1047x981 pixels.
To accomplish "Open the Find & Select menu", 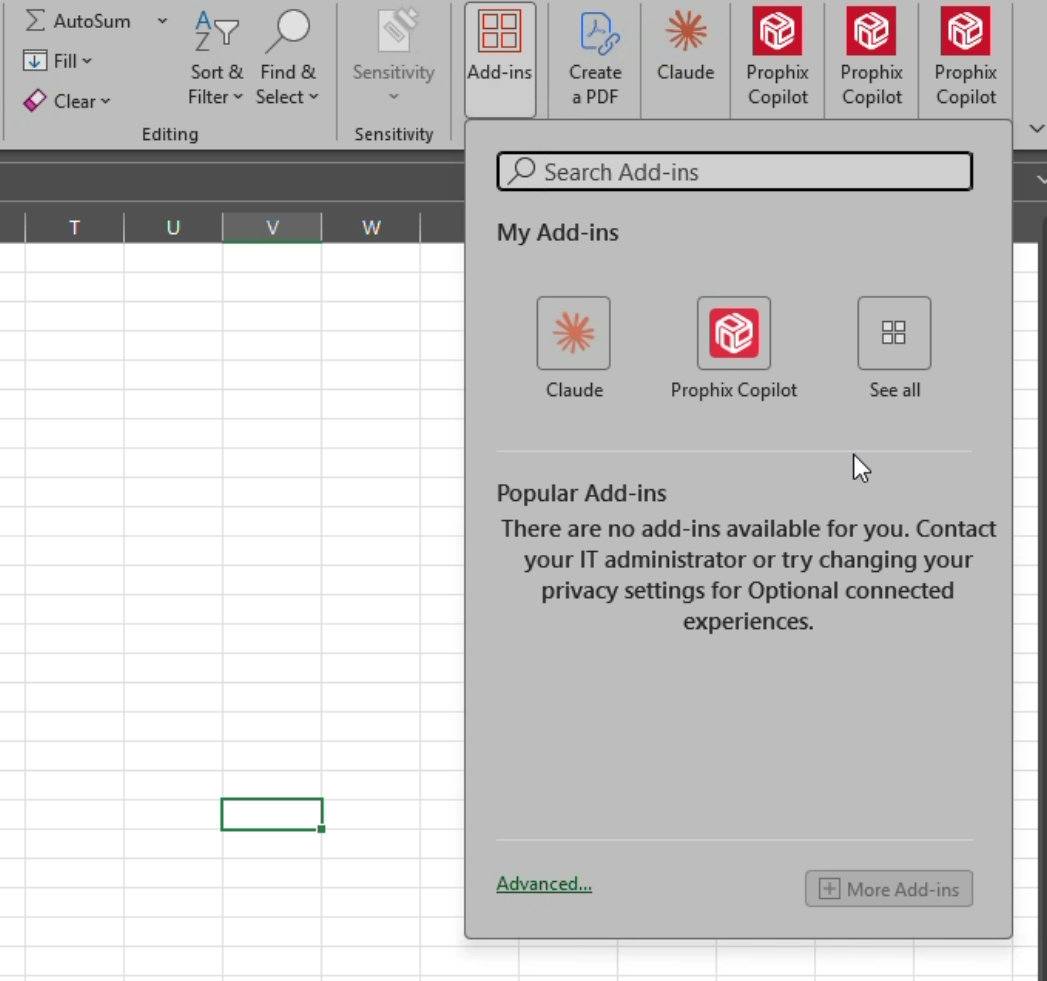I will pyautogui.click(x=288, y=59).
